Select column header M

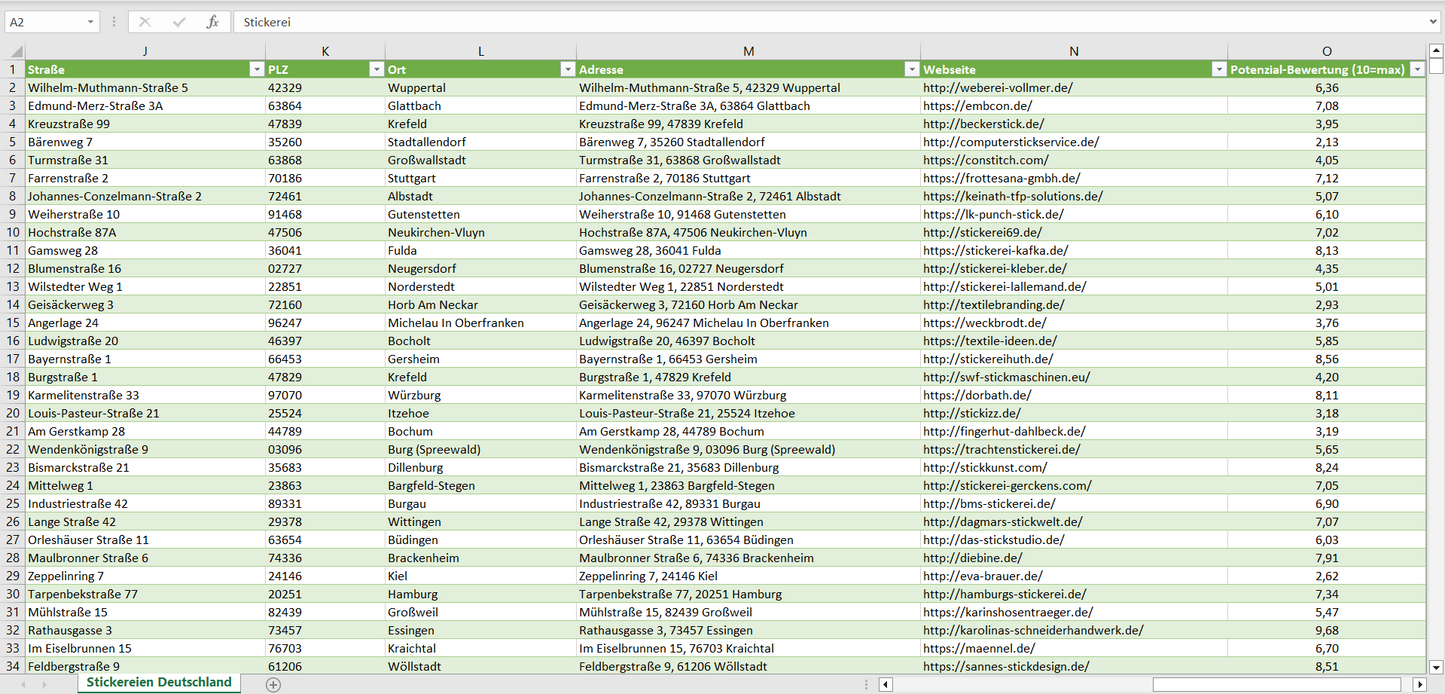(748, 51)
